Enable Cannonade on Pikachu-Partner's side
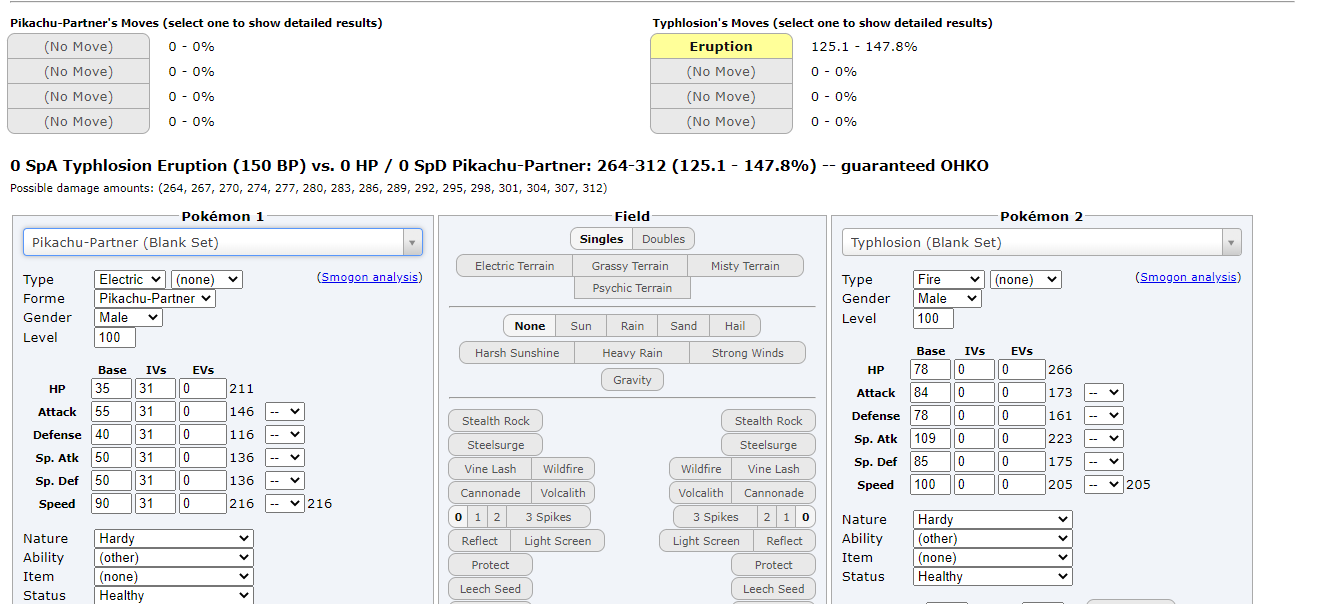This screenshot has width=1320, height=604. click(490, 493)
